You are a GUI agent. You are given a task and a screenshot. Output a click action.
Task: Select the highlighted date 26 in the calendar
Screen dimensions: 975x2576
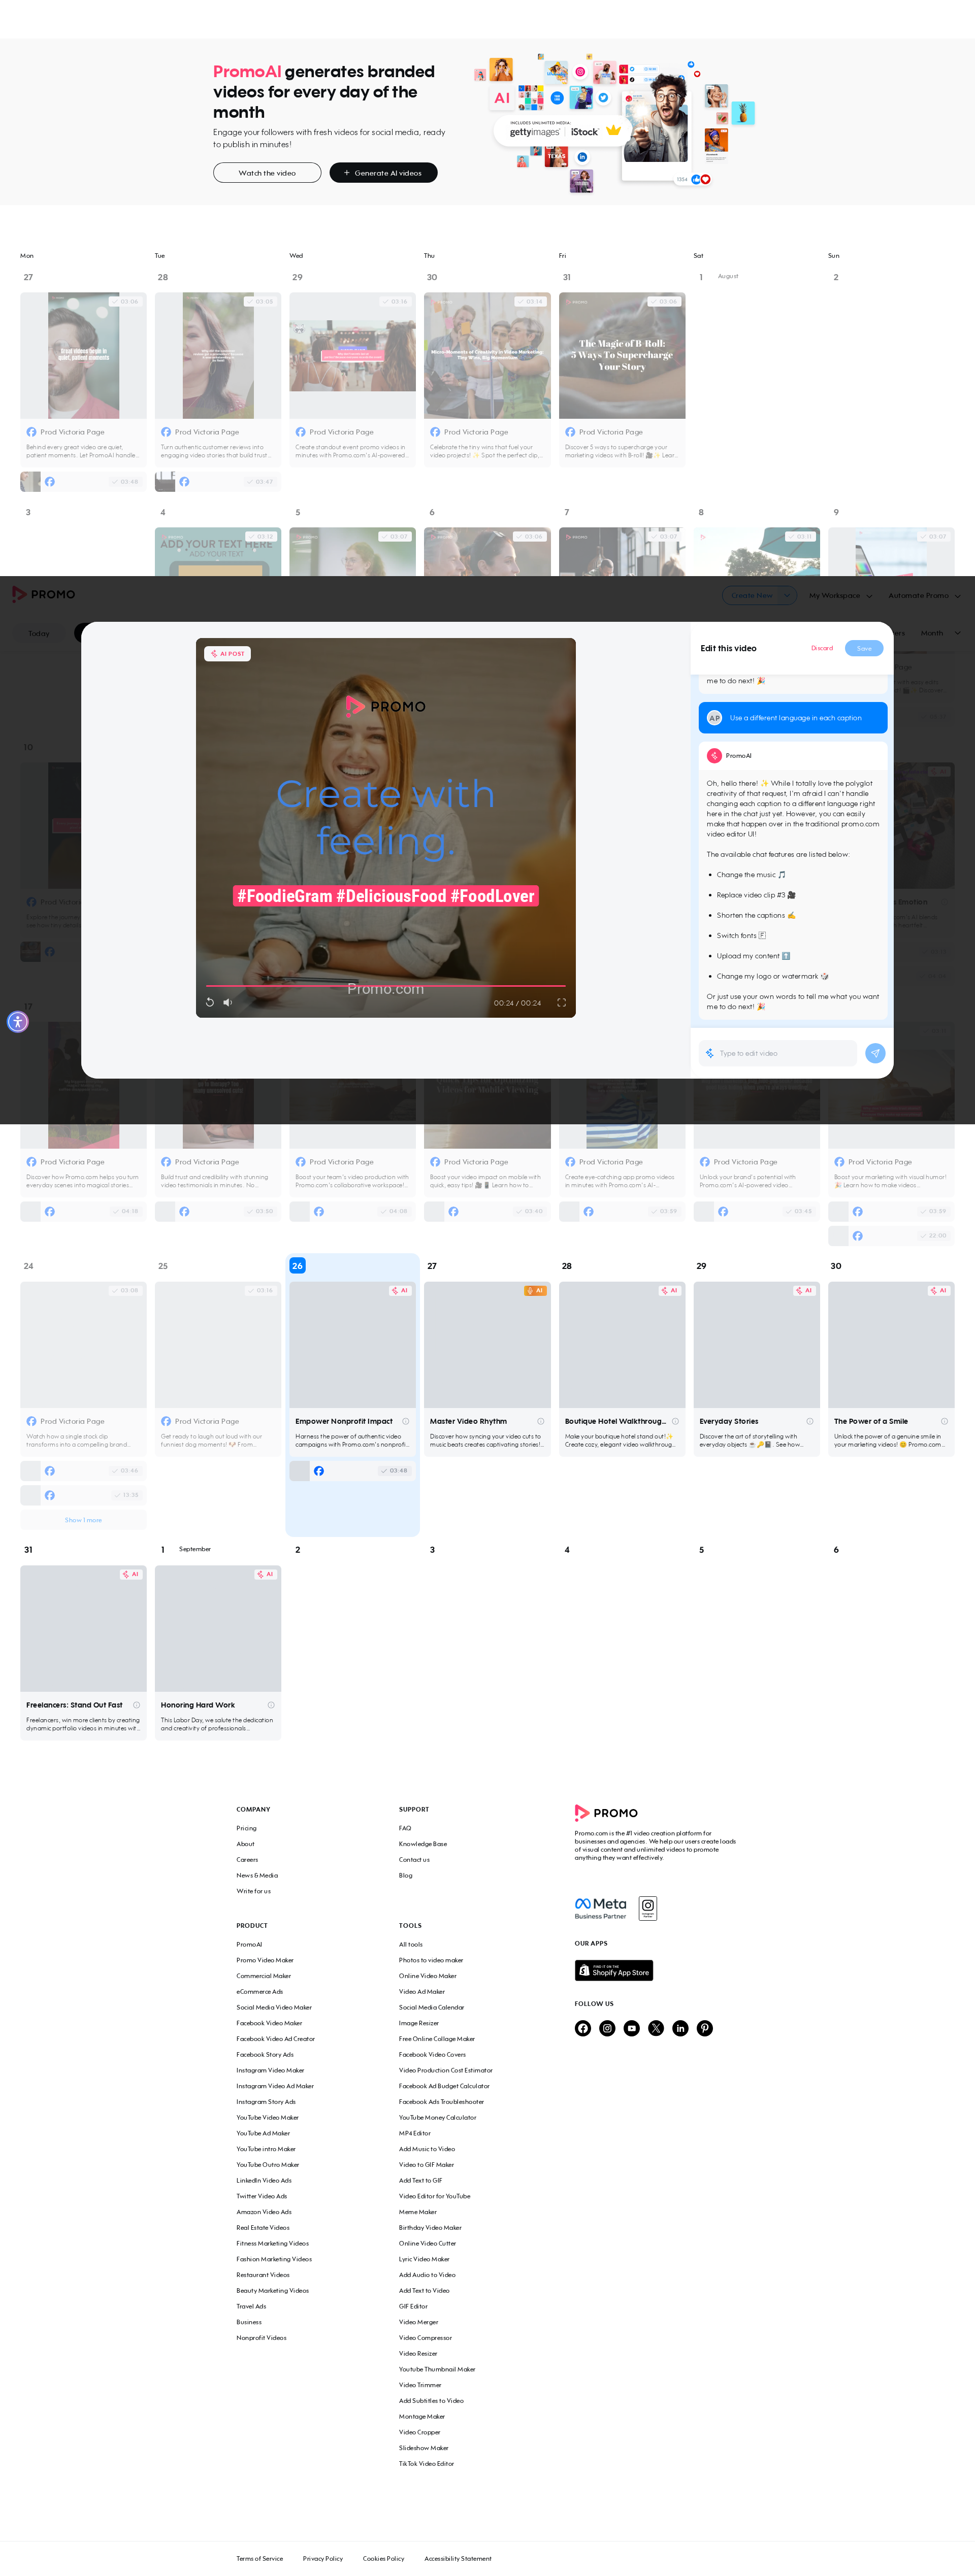click(297, 1265)
